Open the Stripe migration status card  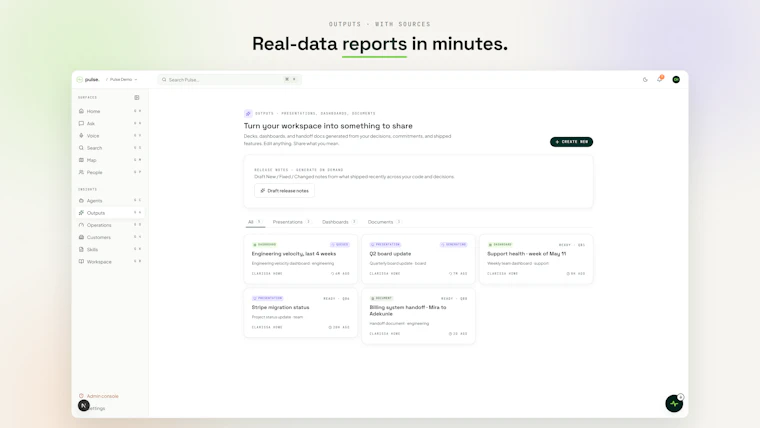[301, 313]
